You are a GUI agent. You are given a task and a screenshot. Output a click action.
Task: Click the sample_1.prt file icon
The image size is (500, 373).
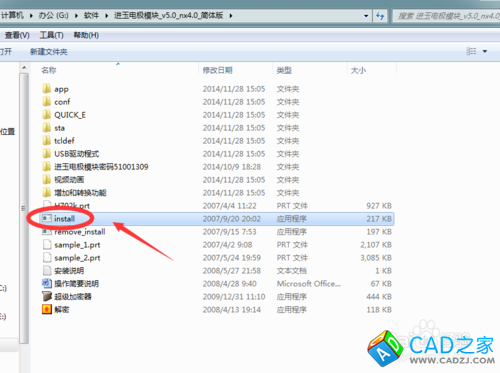click(x=47, y=245)
